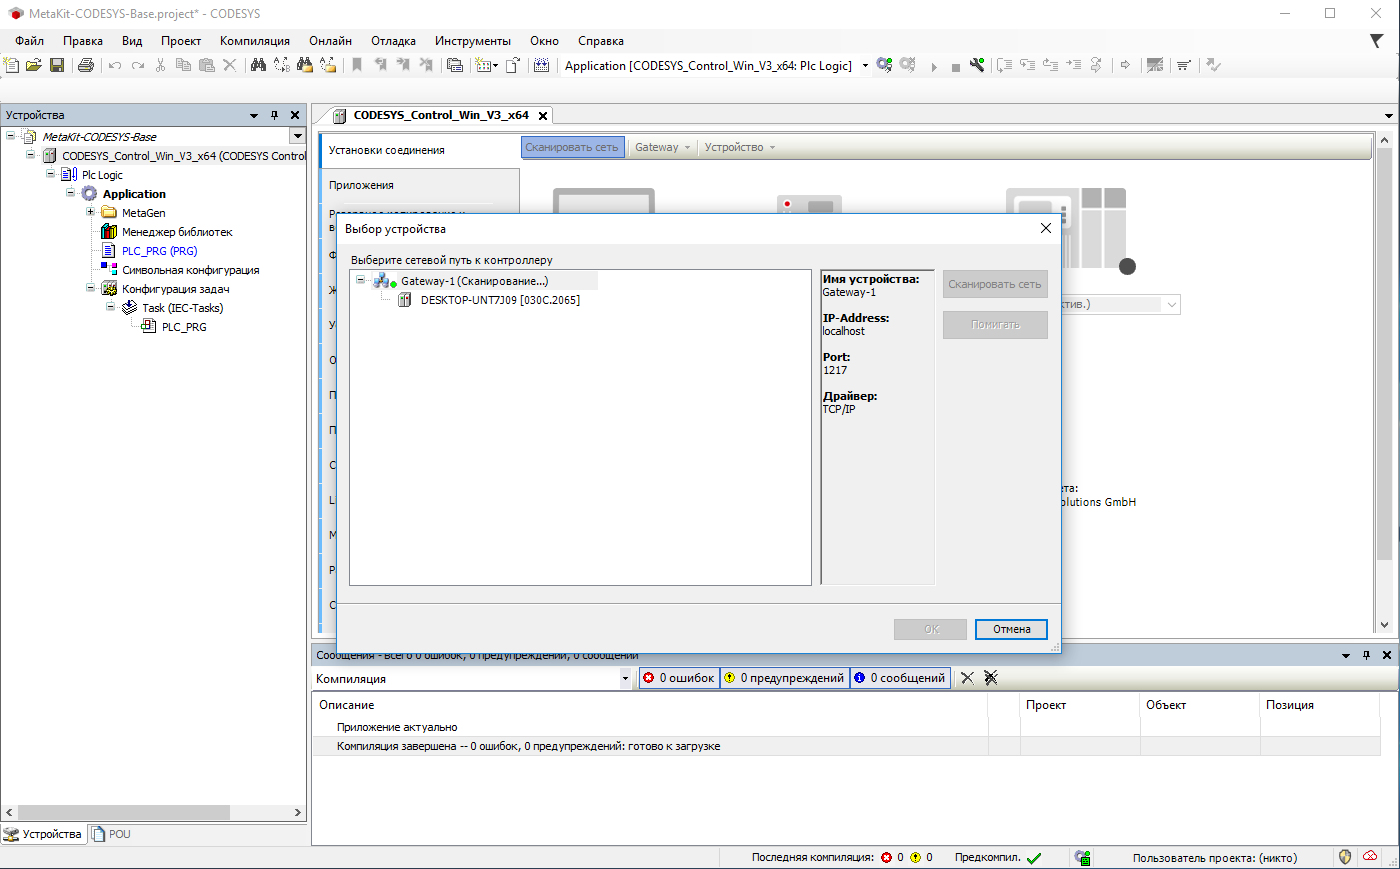Click the clear messages X icon
Viewport: 1400px width, 869px height.
click(x=967, y=678)
